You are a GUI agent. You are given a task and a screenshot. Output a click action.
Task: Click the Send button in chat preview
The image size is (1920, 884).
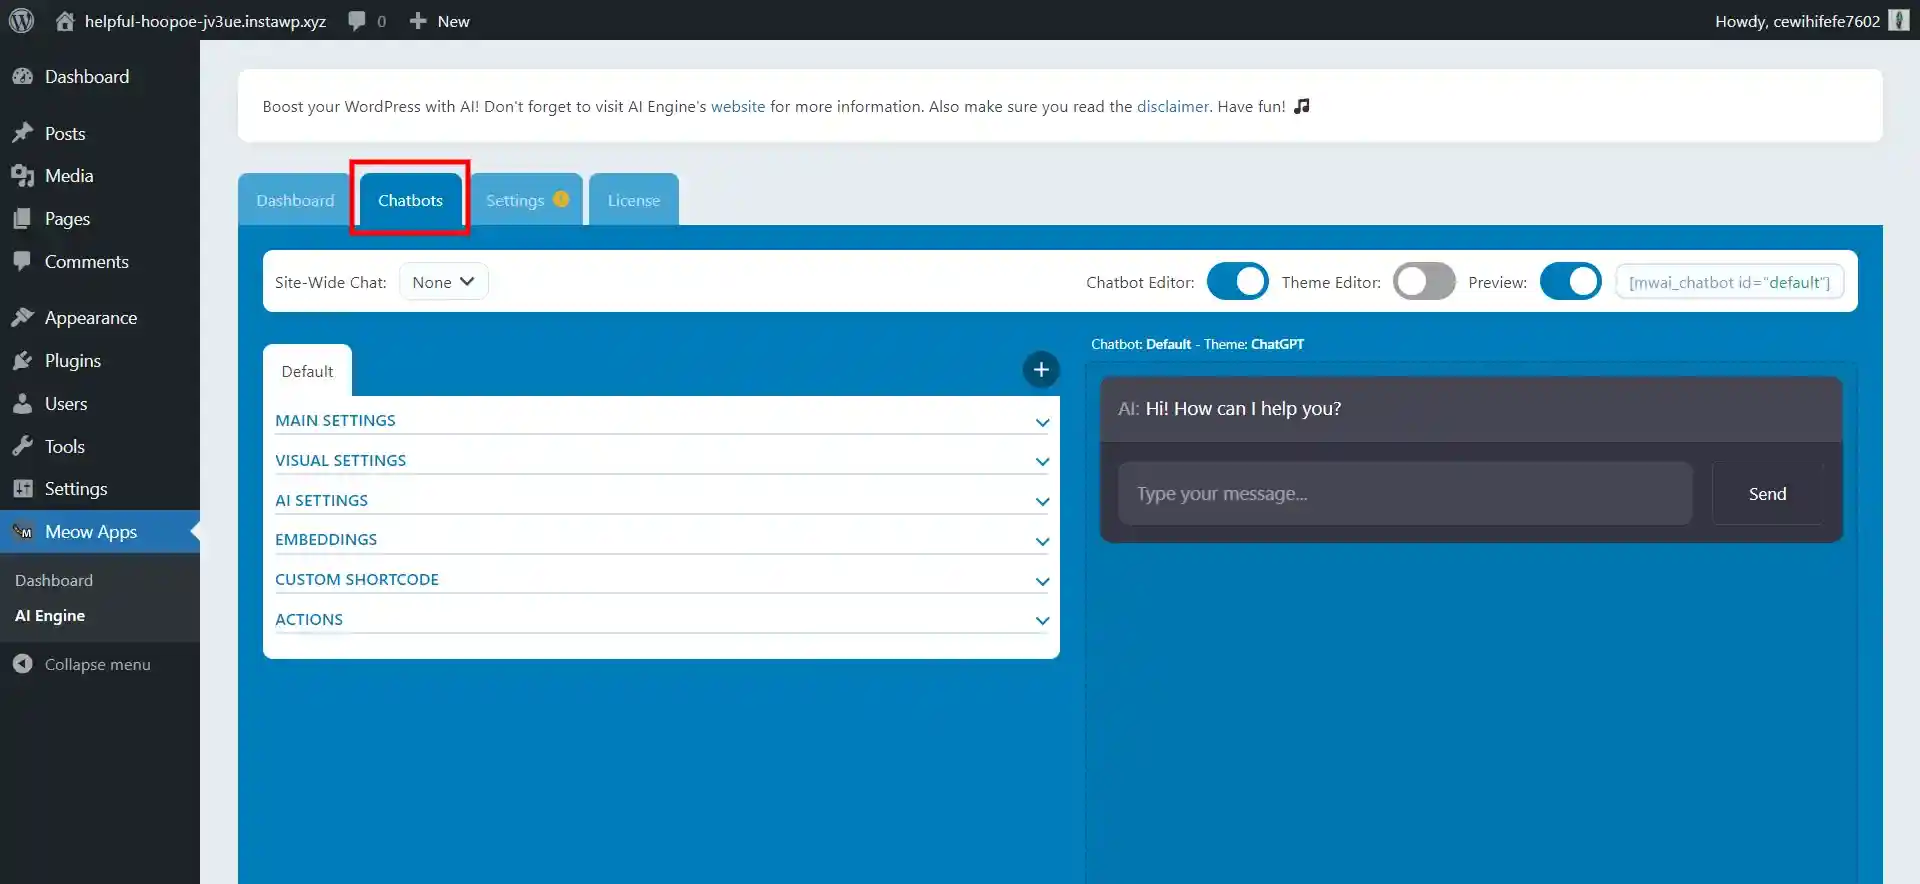click(1767, 494)
